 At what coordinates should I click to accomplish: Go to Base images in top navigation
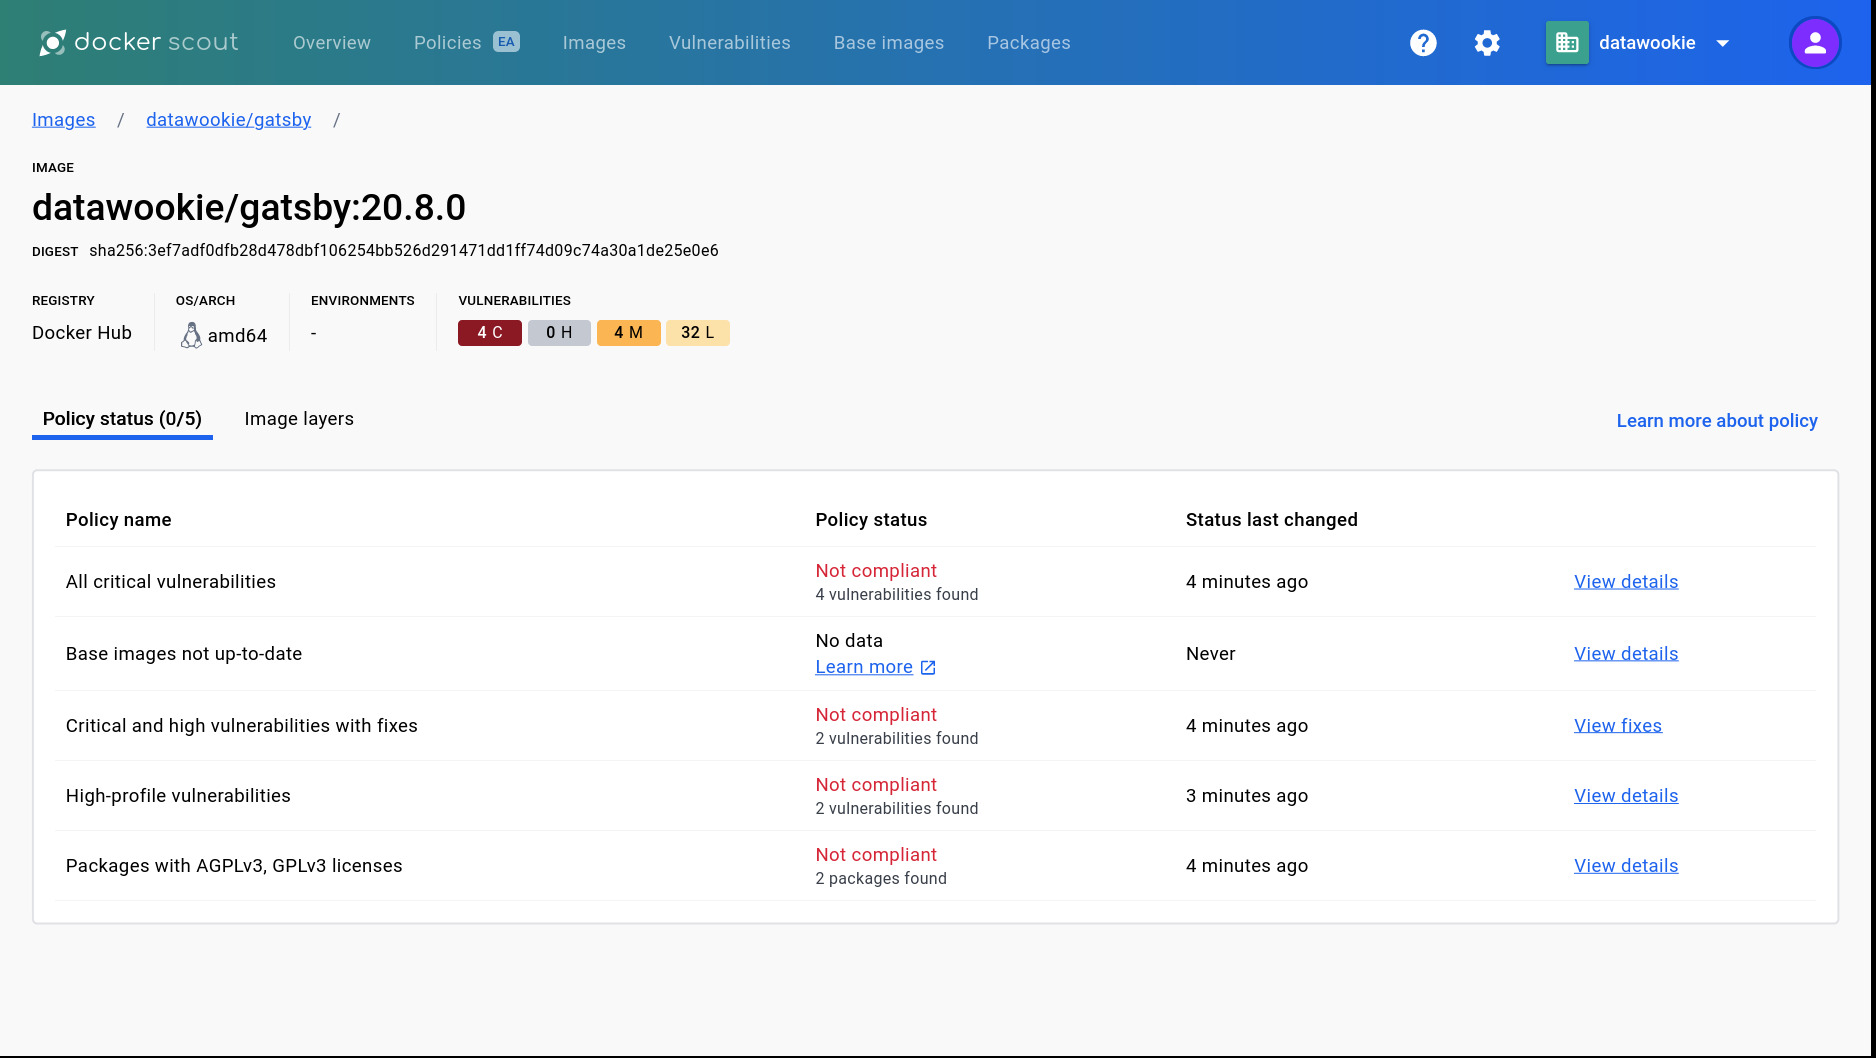point(888,43)
